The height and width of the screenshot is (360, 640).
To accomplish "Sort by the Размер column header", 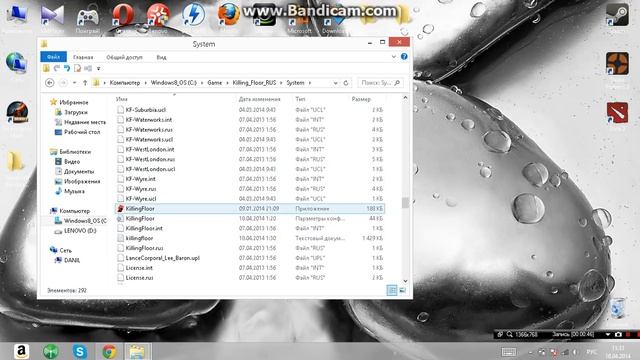I will pos(361,99).
